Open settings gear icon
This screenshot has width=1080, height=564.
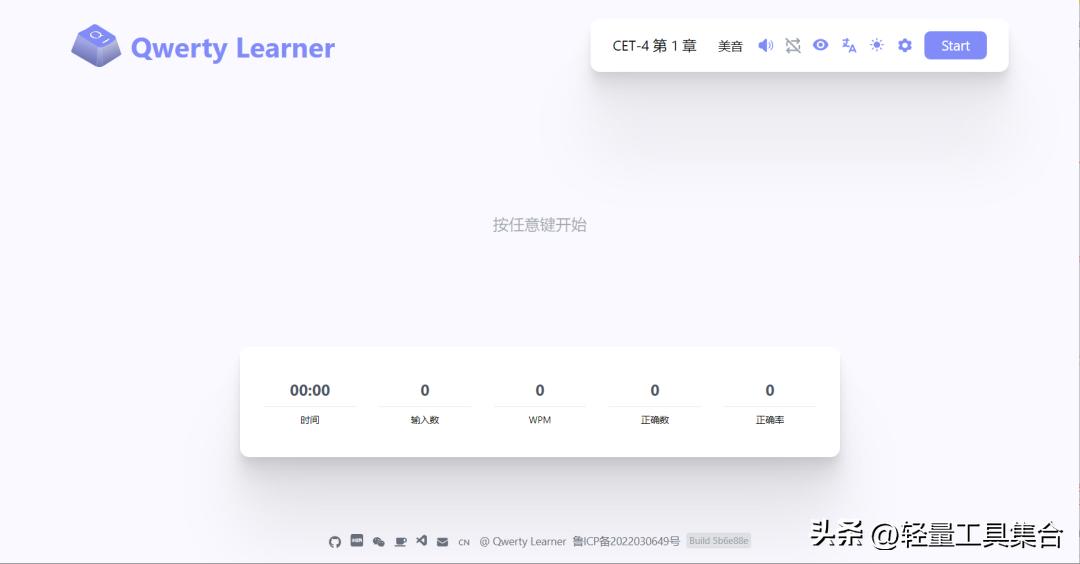point(904,45)
